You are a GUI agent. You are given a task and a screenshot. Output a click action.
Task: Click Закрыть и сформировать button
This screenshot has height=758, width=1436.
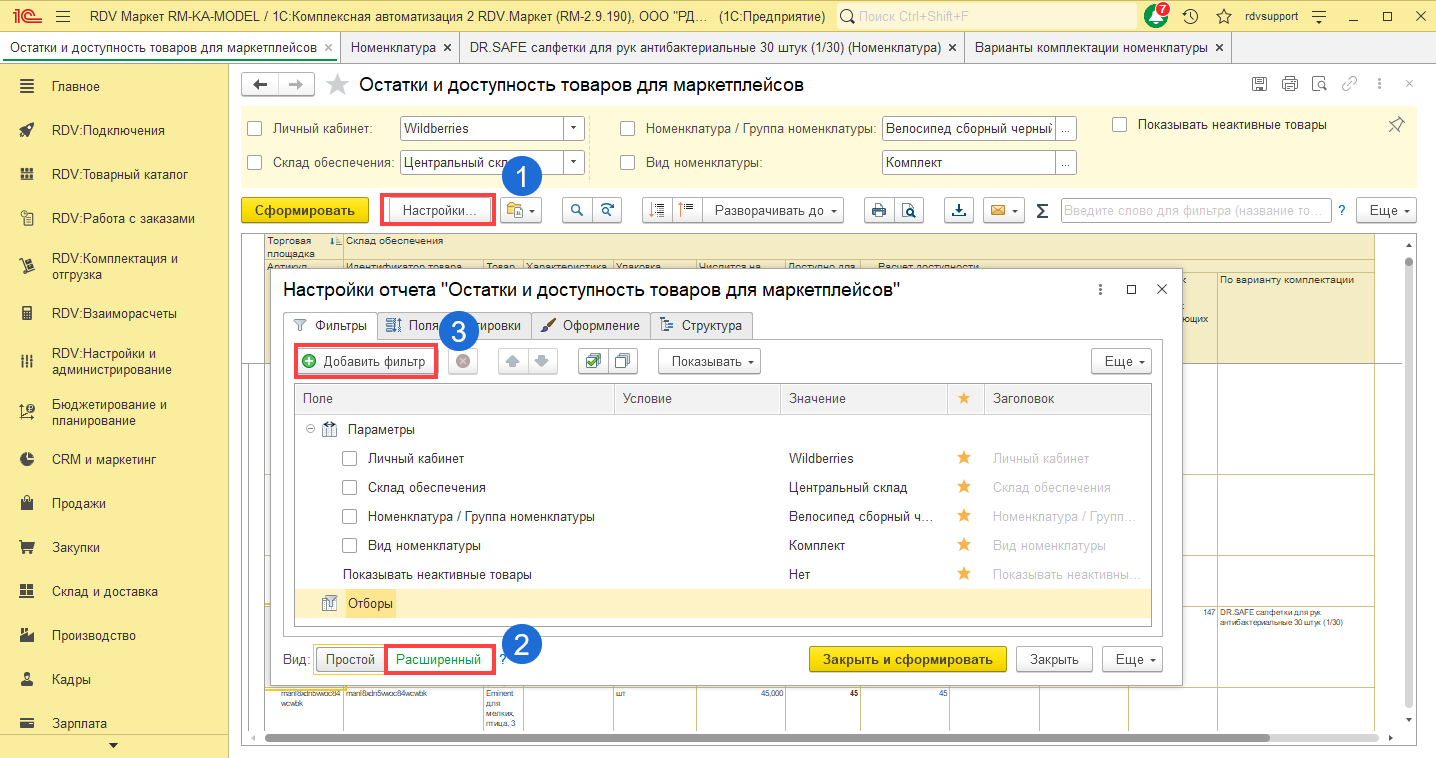pyautogui.click(x=907, y=659)
